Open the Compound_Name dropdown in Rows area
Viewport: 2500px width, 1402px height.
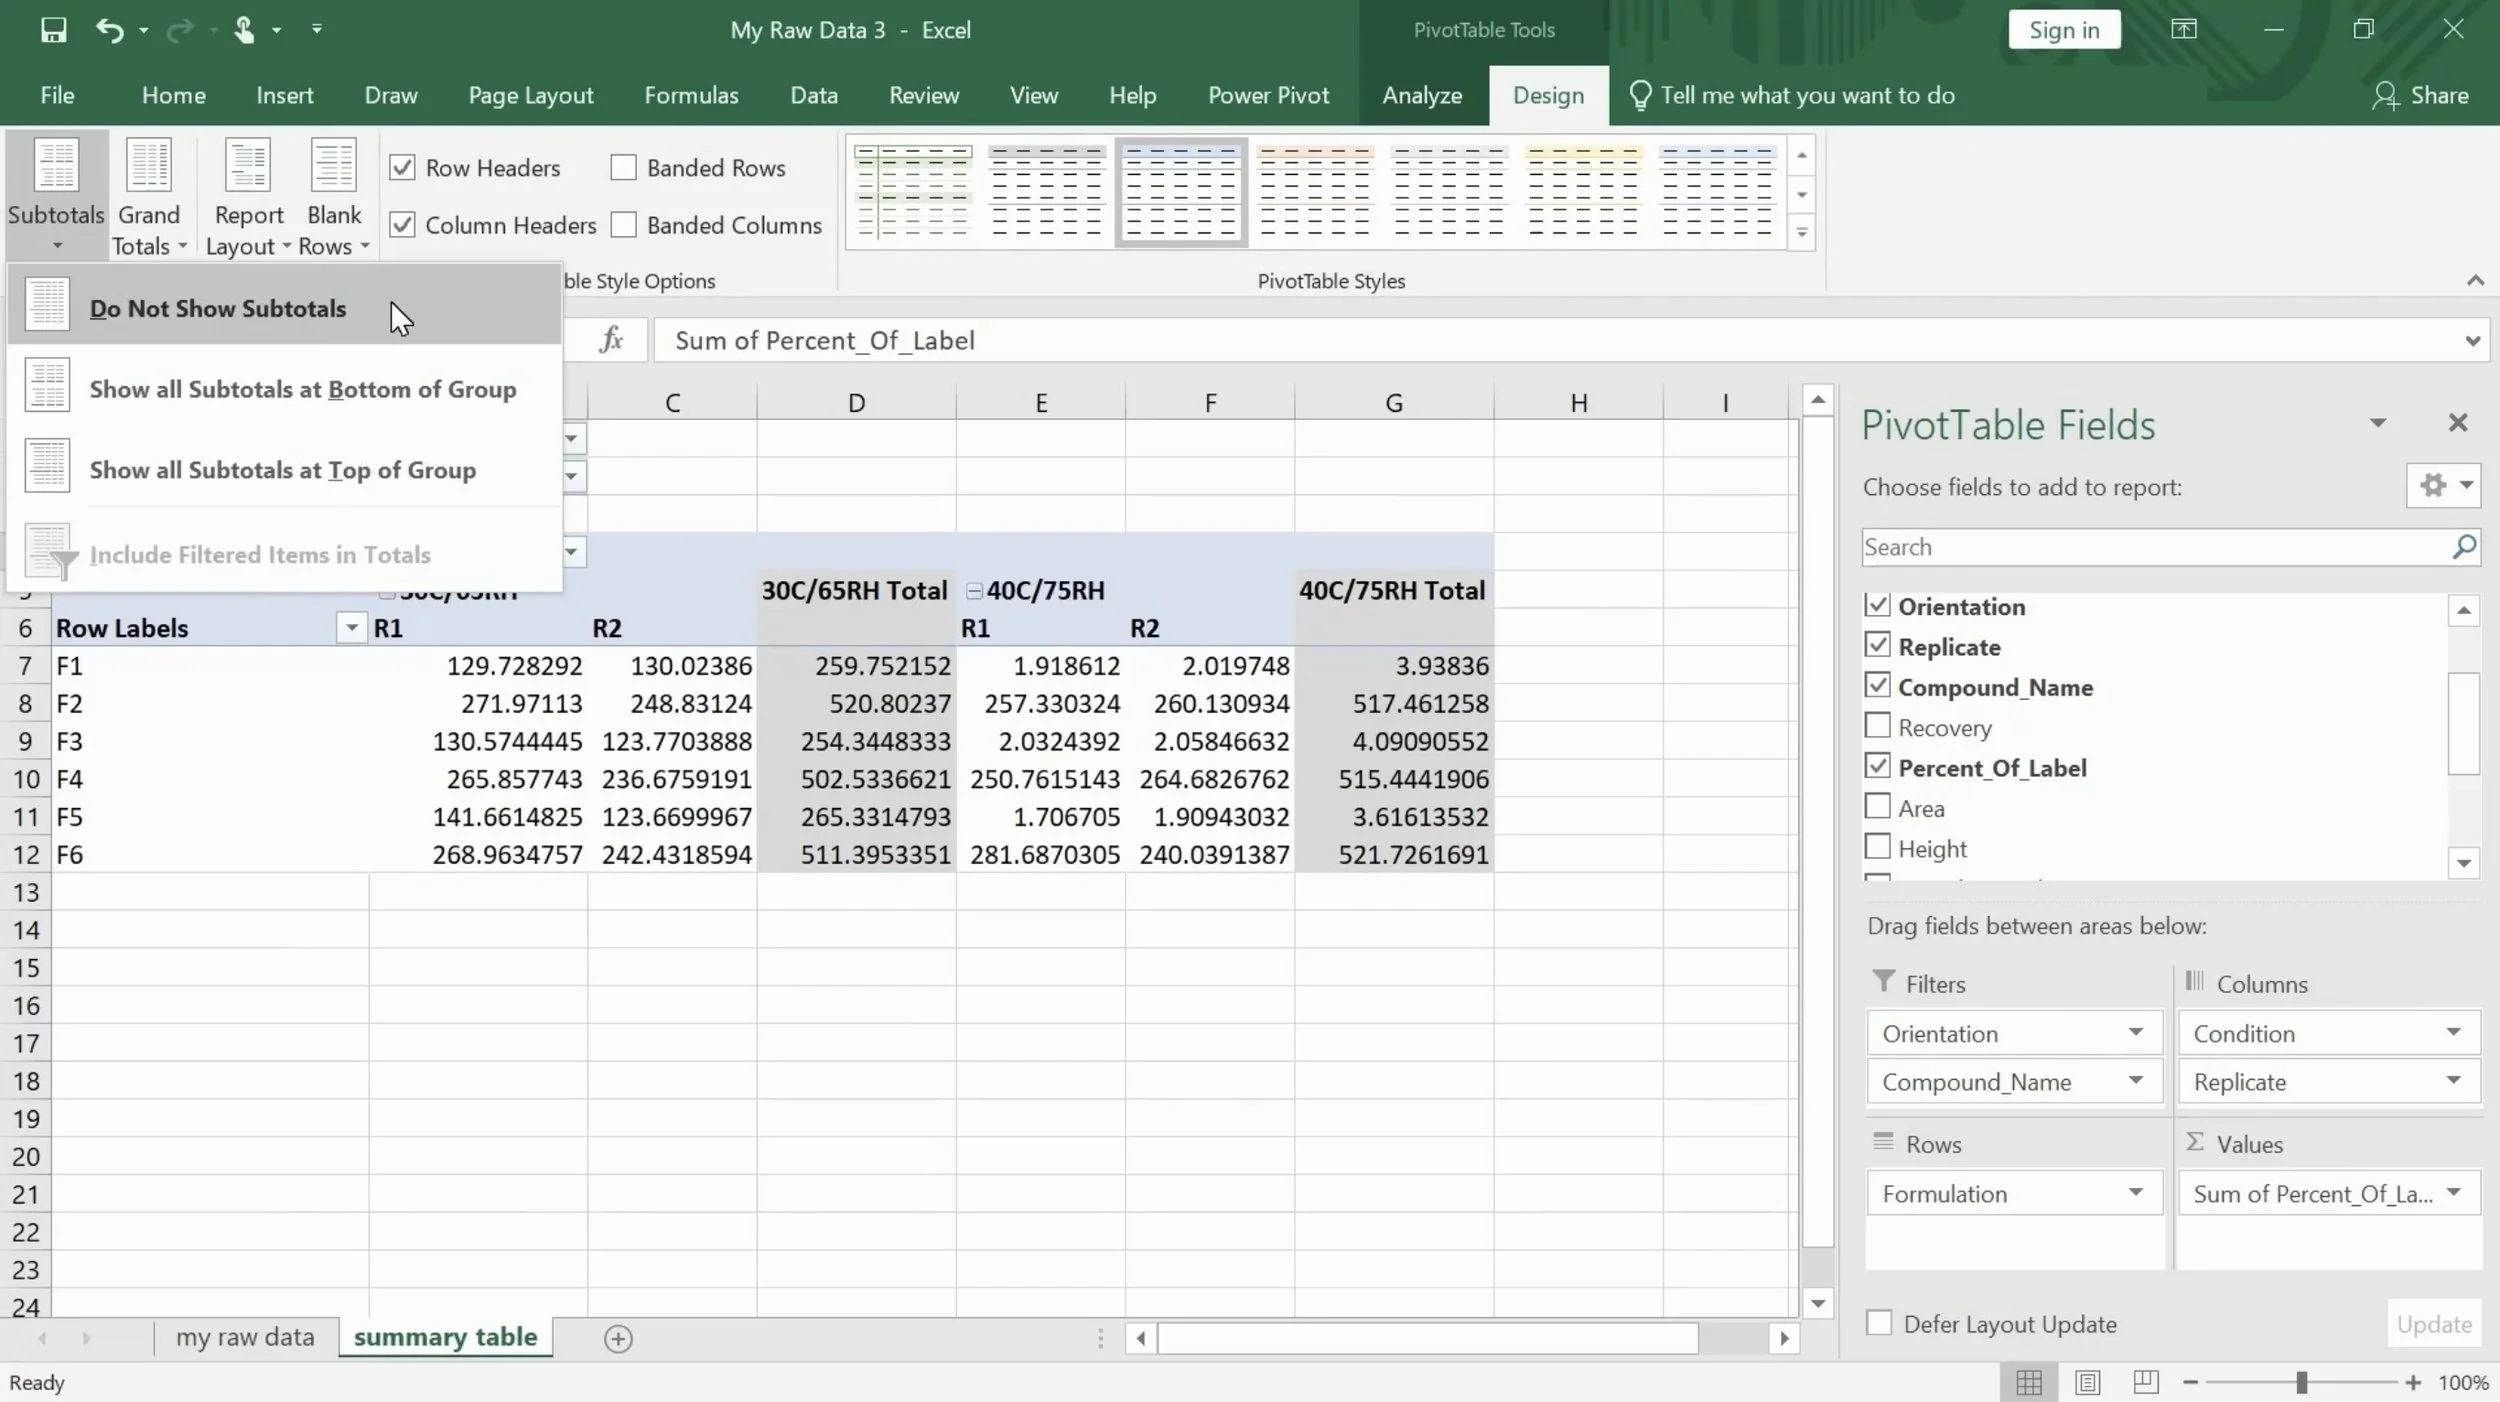2137,1081
